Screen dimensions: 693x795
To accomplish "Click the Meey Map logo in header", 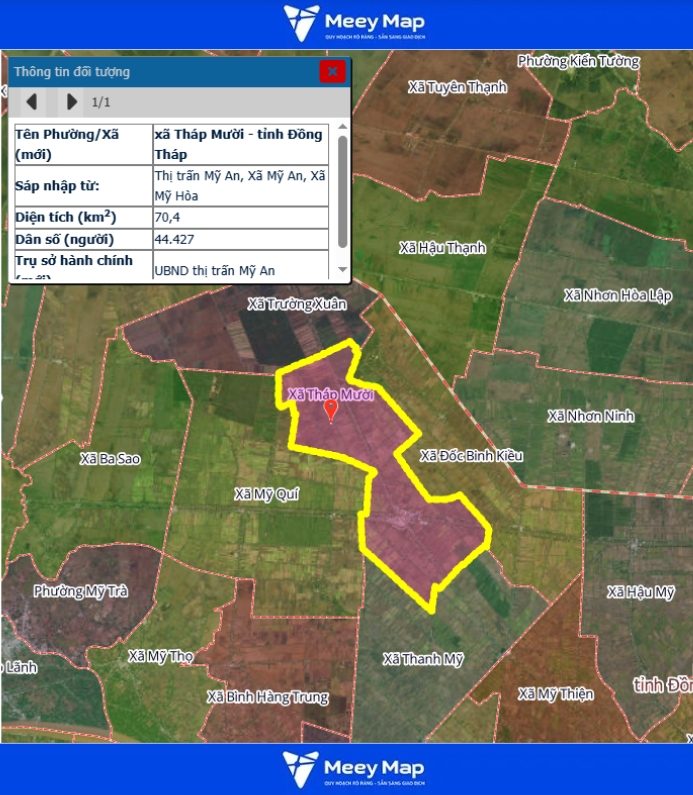I will (x=353, y=23).
